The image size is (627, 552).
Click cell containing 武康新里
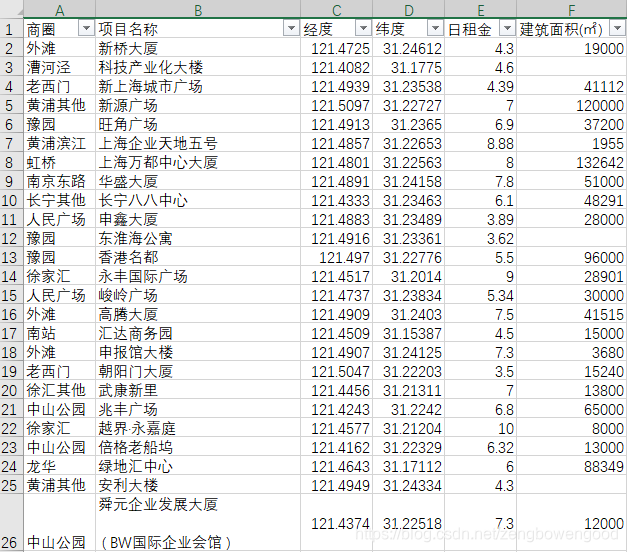pyautogui.click(x=198, y=390)
